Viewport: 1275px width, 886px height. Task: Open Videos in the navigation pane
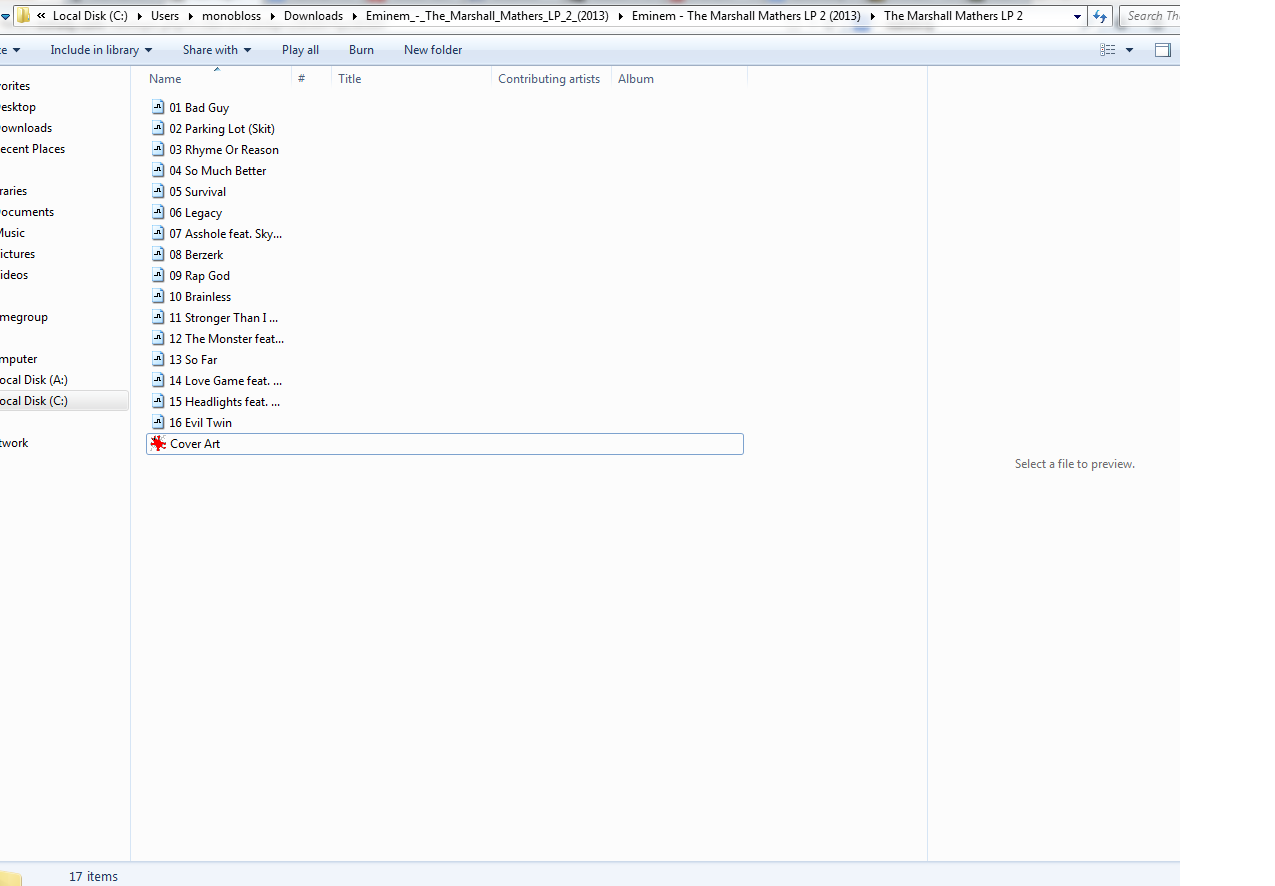point(14,275)
